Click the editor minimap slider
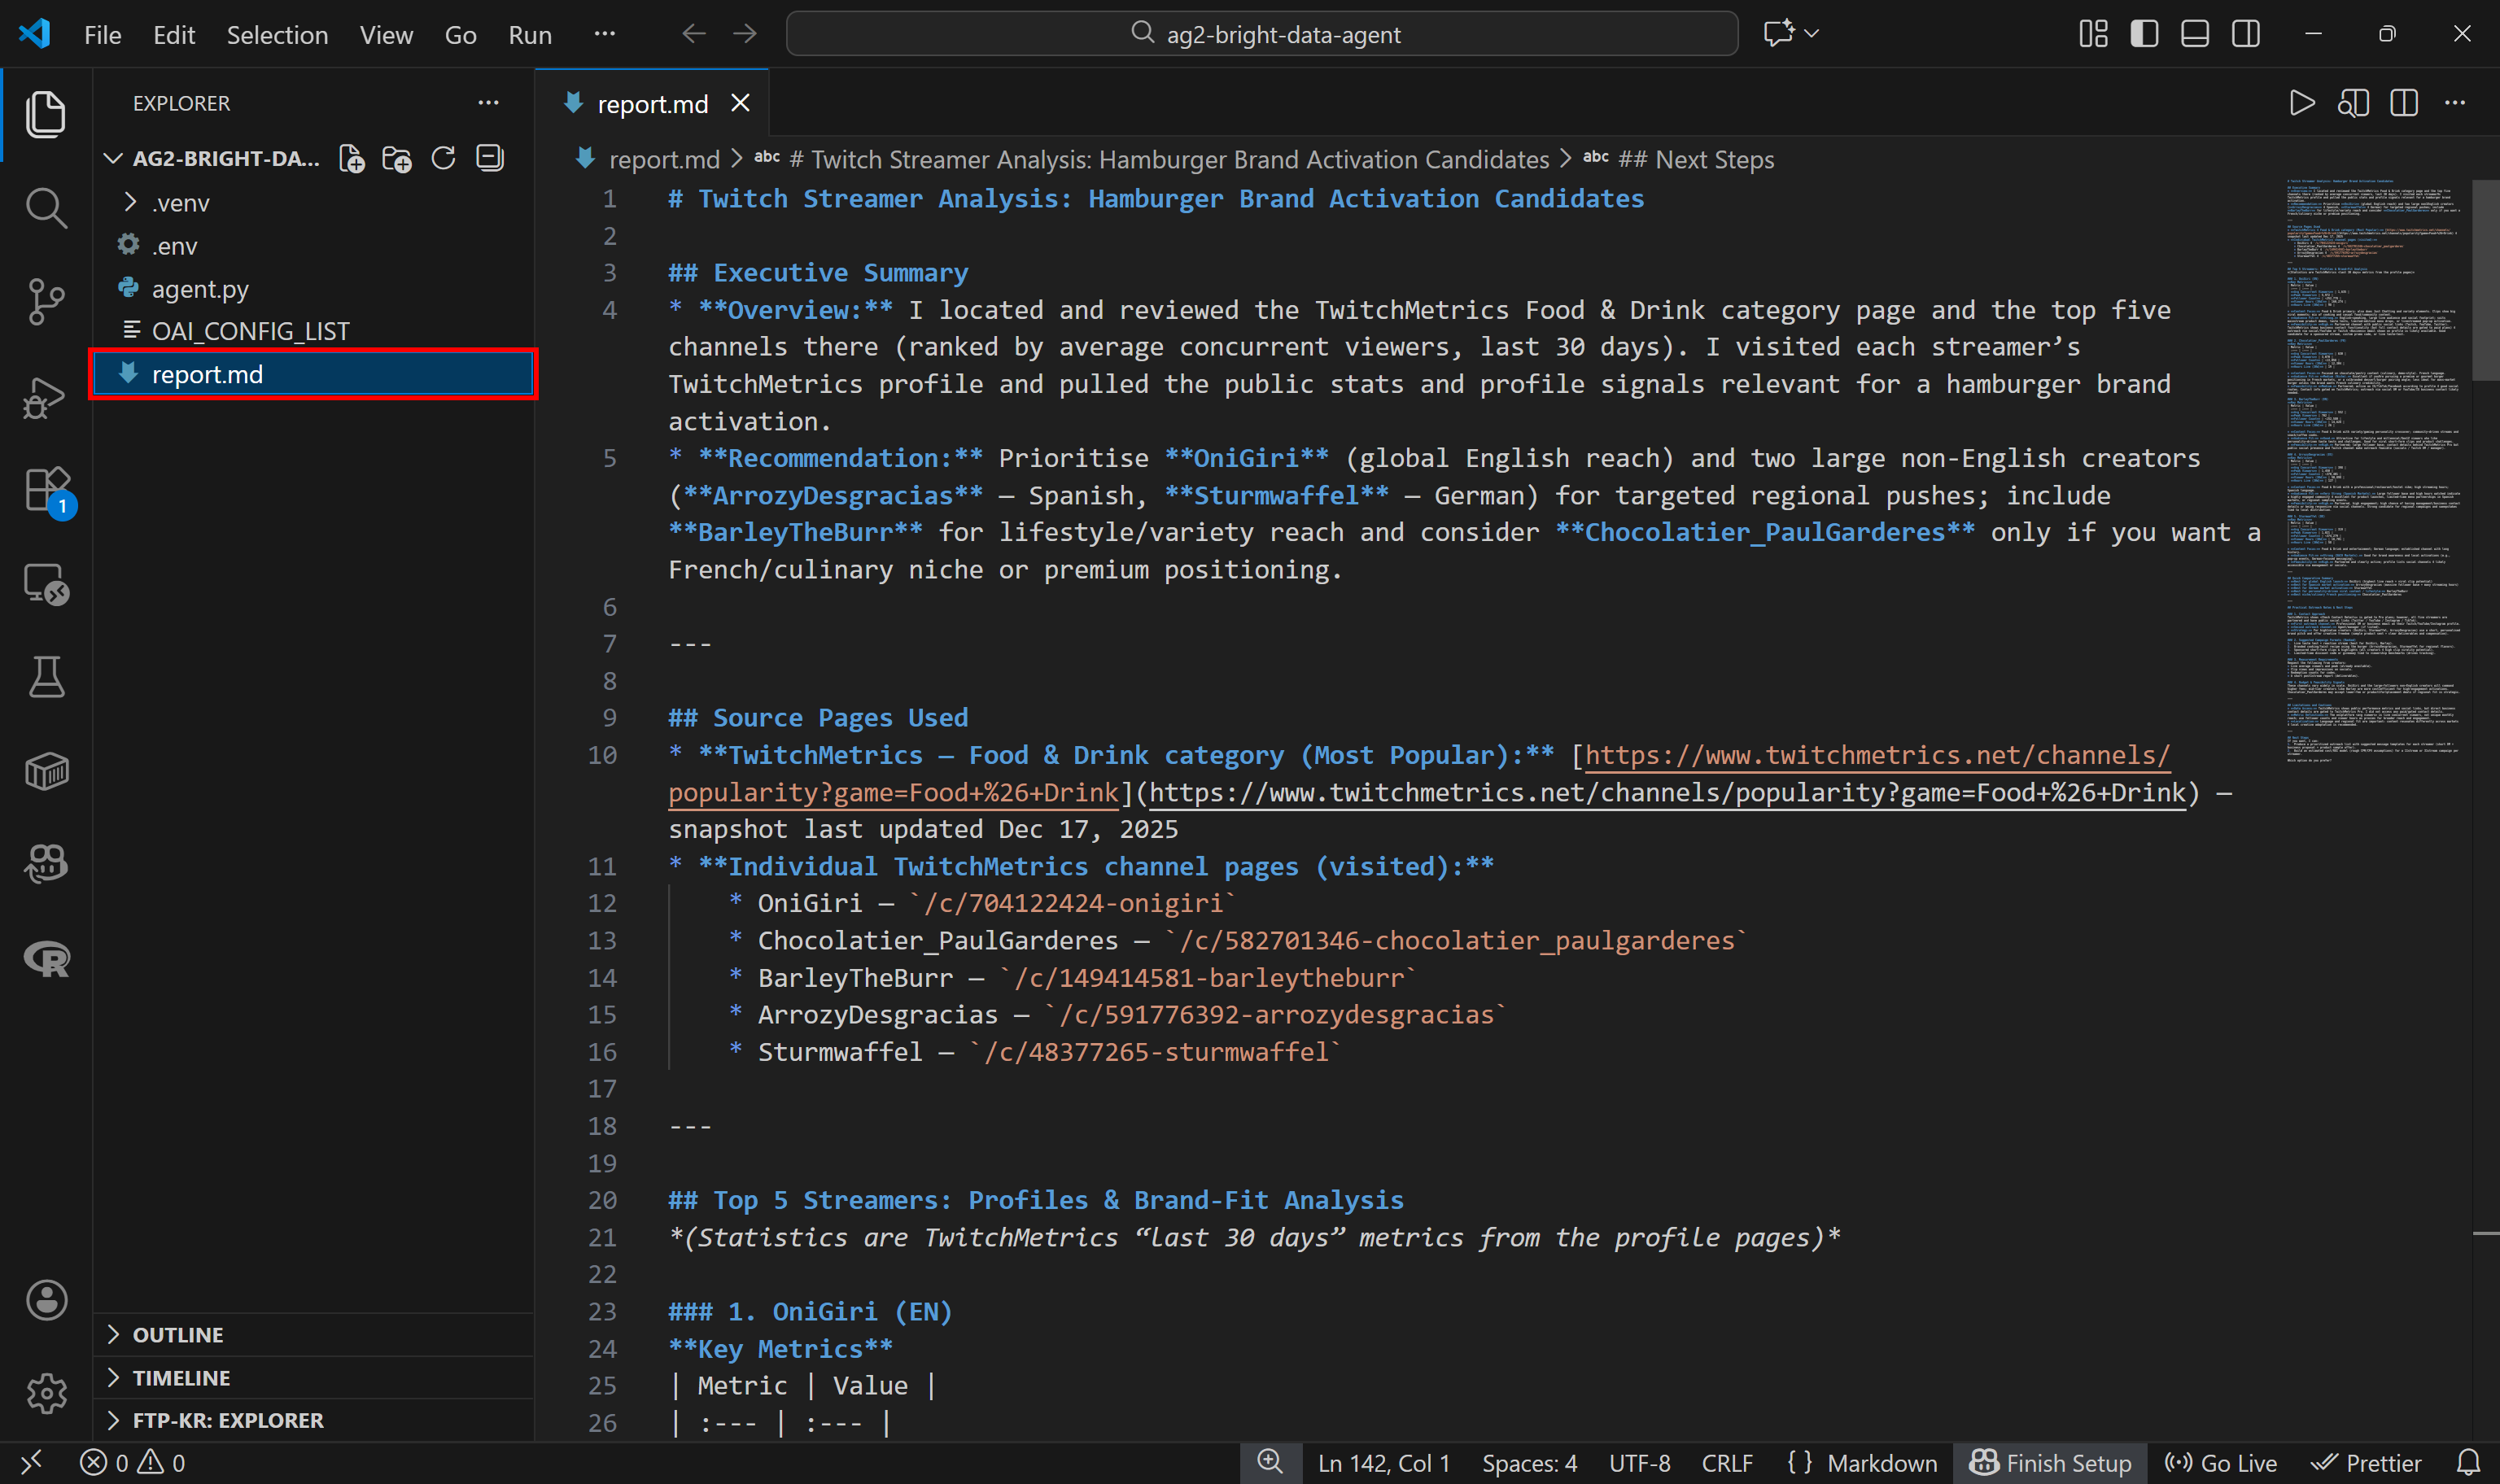 coord(2484,280)
